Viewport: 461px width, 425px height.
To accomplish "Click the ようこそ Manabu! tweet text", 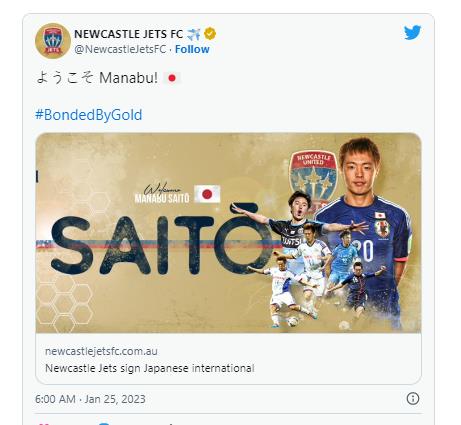I will pos(97,78).
